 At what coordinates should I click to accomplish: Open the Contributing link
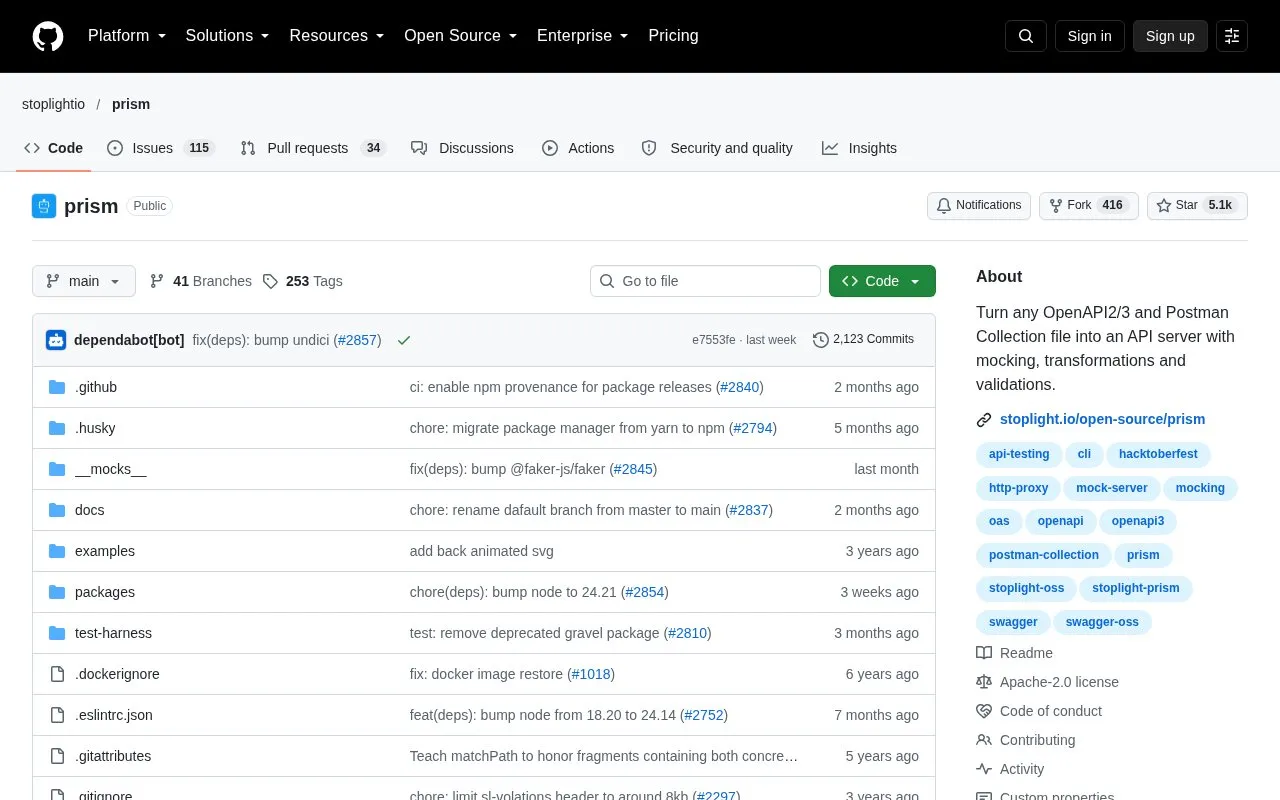(1026, 740)
